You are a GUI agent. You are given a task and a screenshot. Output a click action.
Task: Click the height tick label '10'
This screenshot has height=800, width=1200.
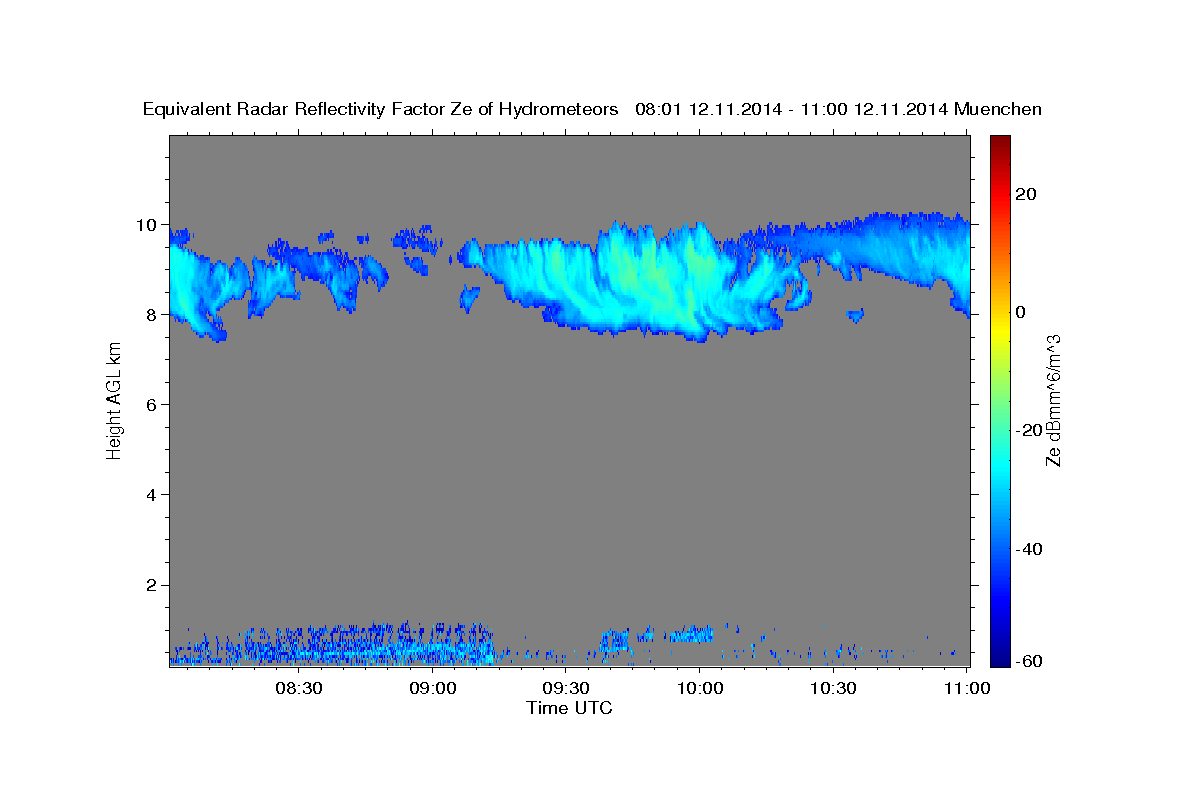[148, 224]
